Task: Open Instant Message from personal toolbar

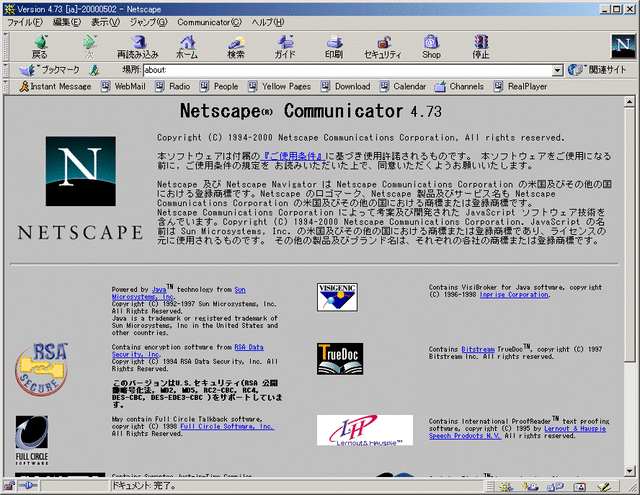Action: (56, 87)
